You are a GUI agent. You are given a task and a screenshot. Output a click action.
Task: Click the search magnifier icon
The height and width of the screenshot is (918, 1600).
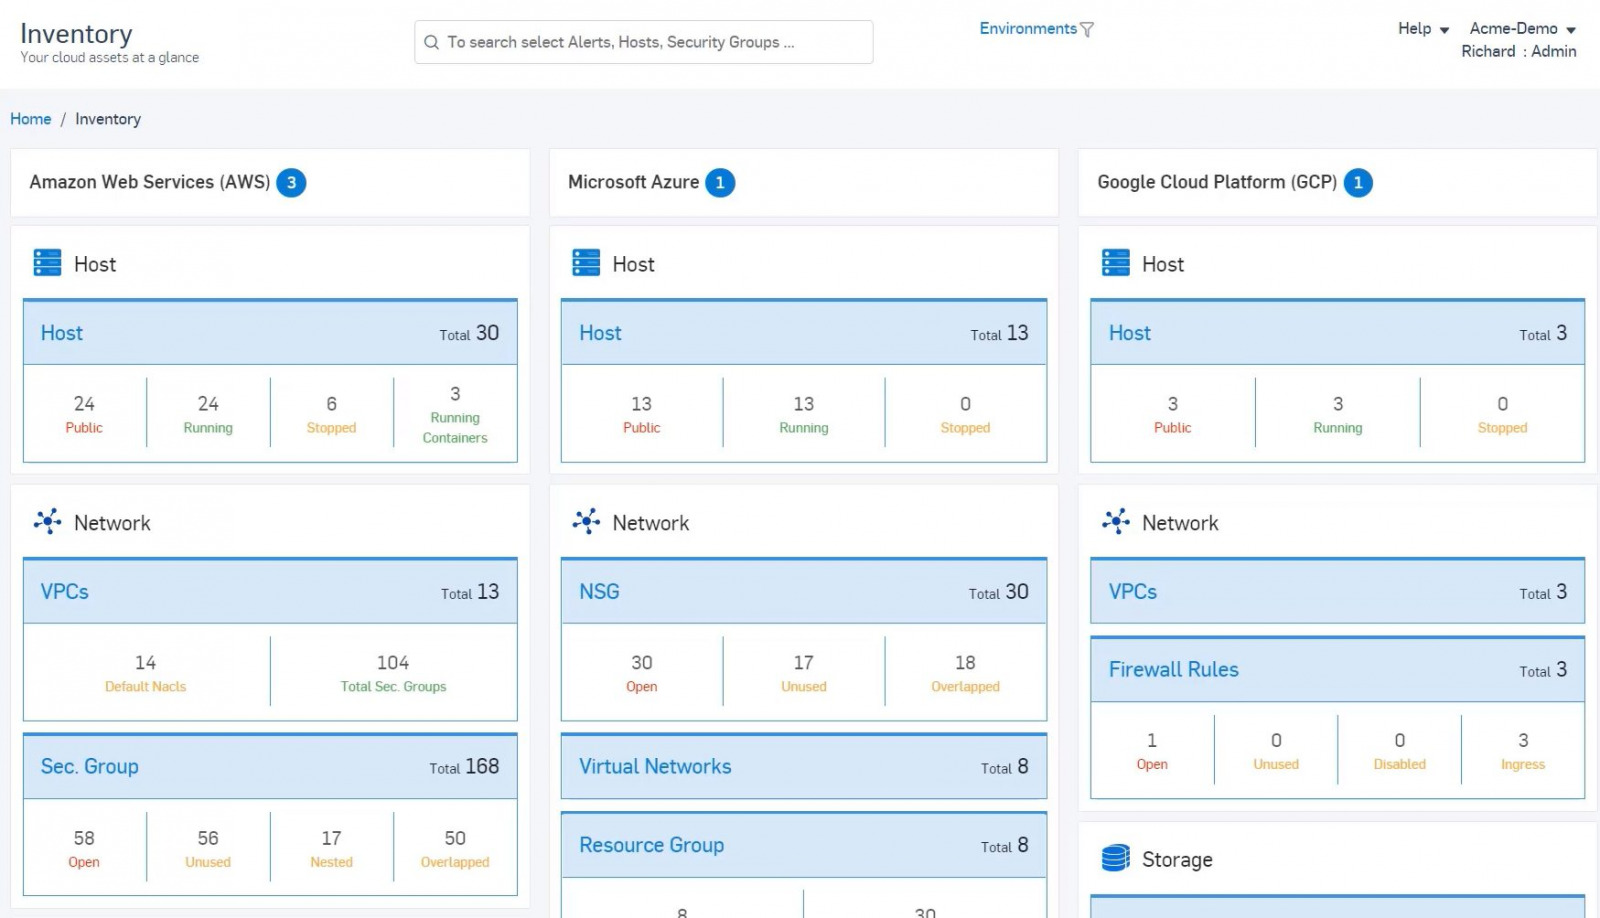(x=431, y=42)
